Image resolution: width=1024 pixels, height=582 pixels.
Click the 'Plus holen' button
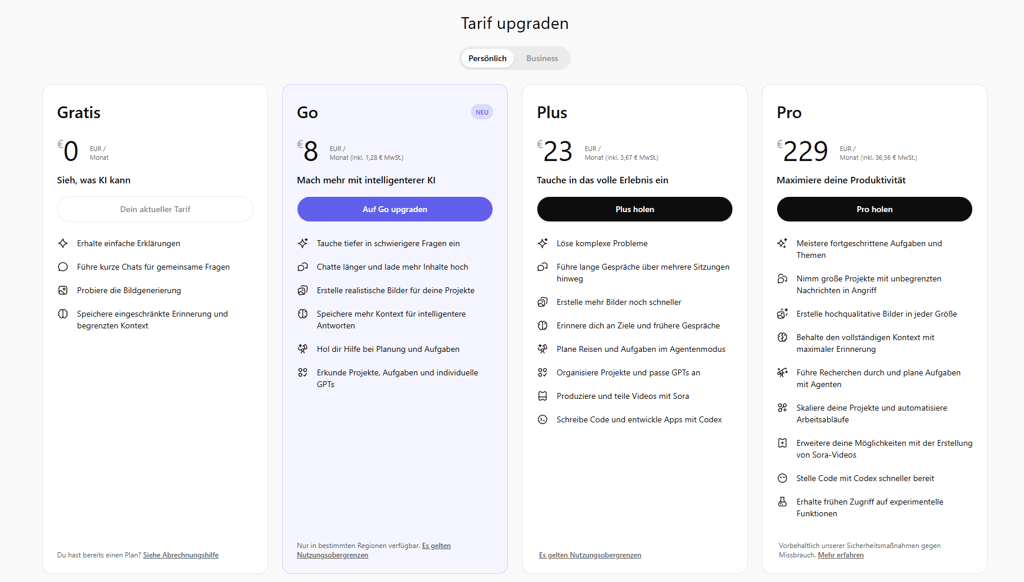tap(634, 209)
